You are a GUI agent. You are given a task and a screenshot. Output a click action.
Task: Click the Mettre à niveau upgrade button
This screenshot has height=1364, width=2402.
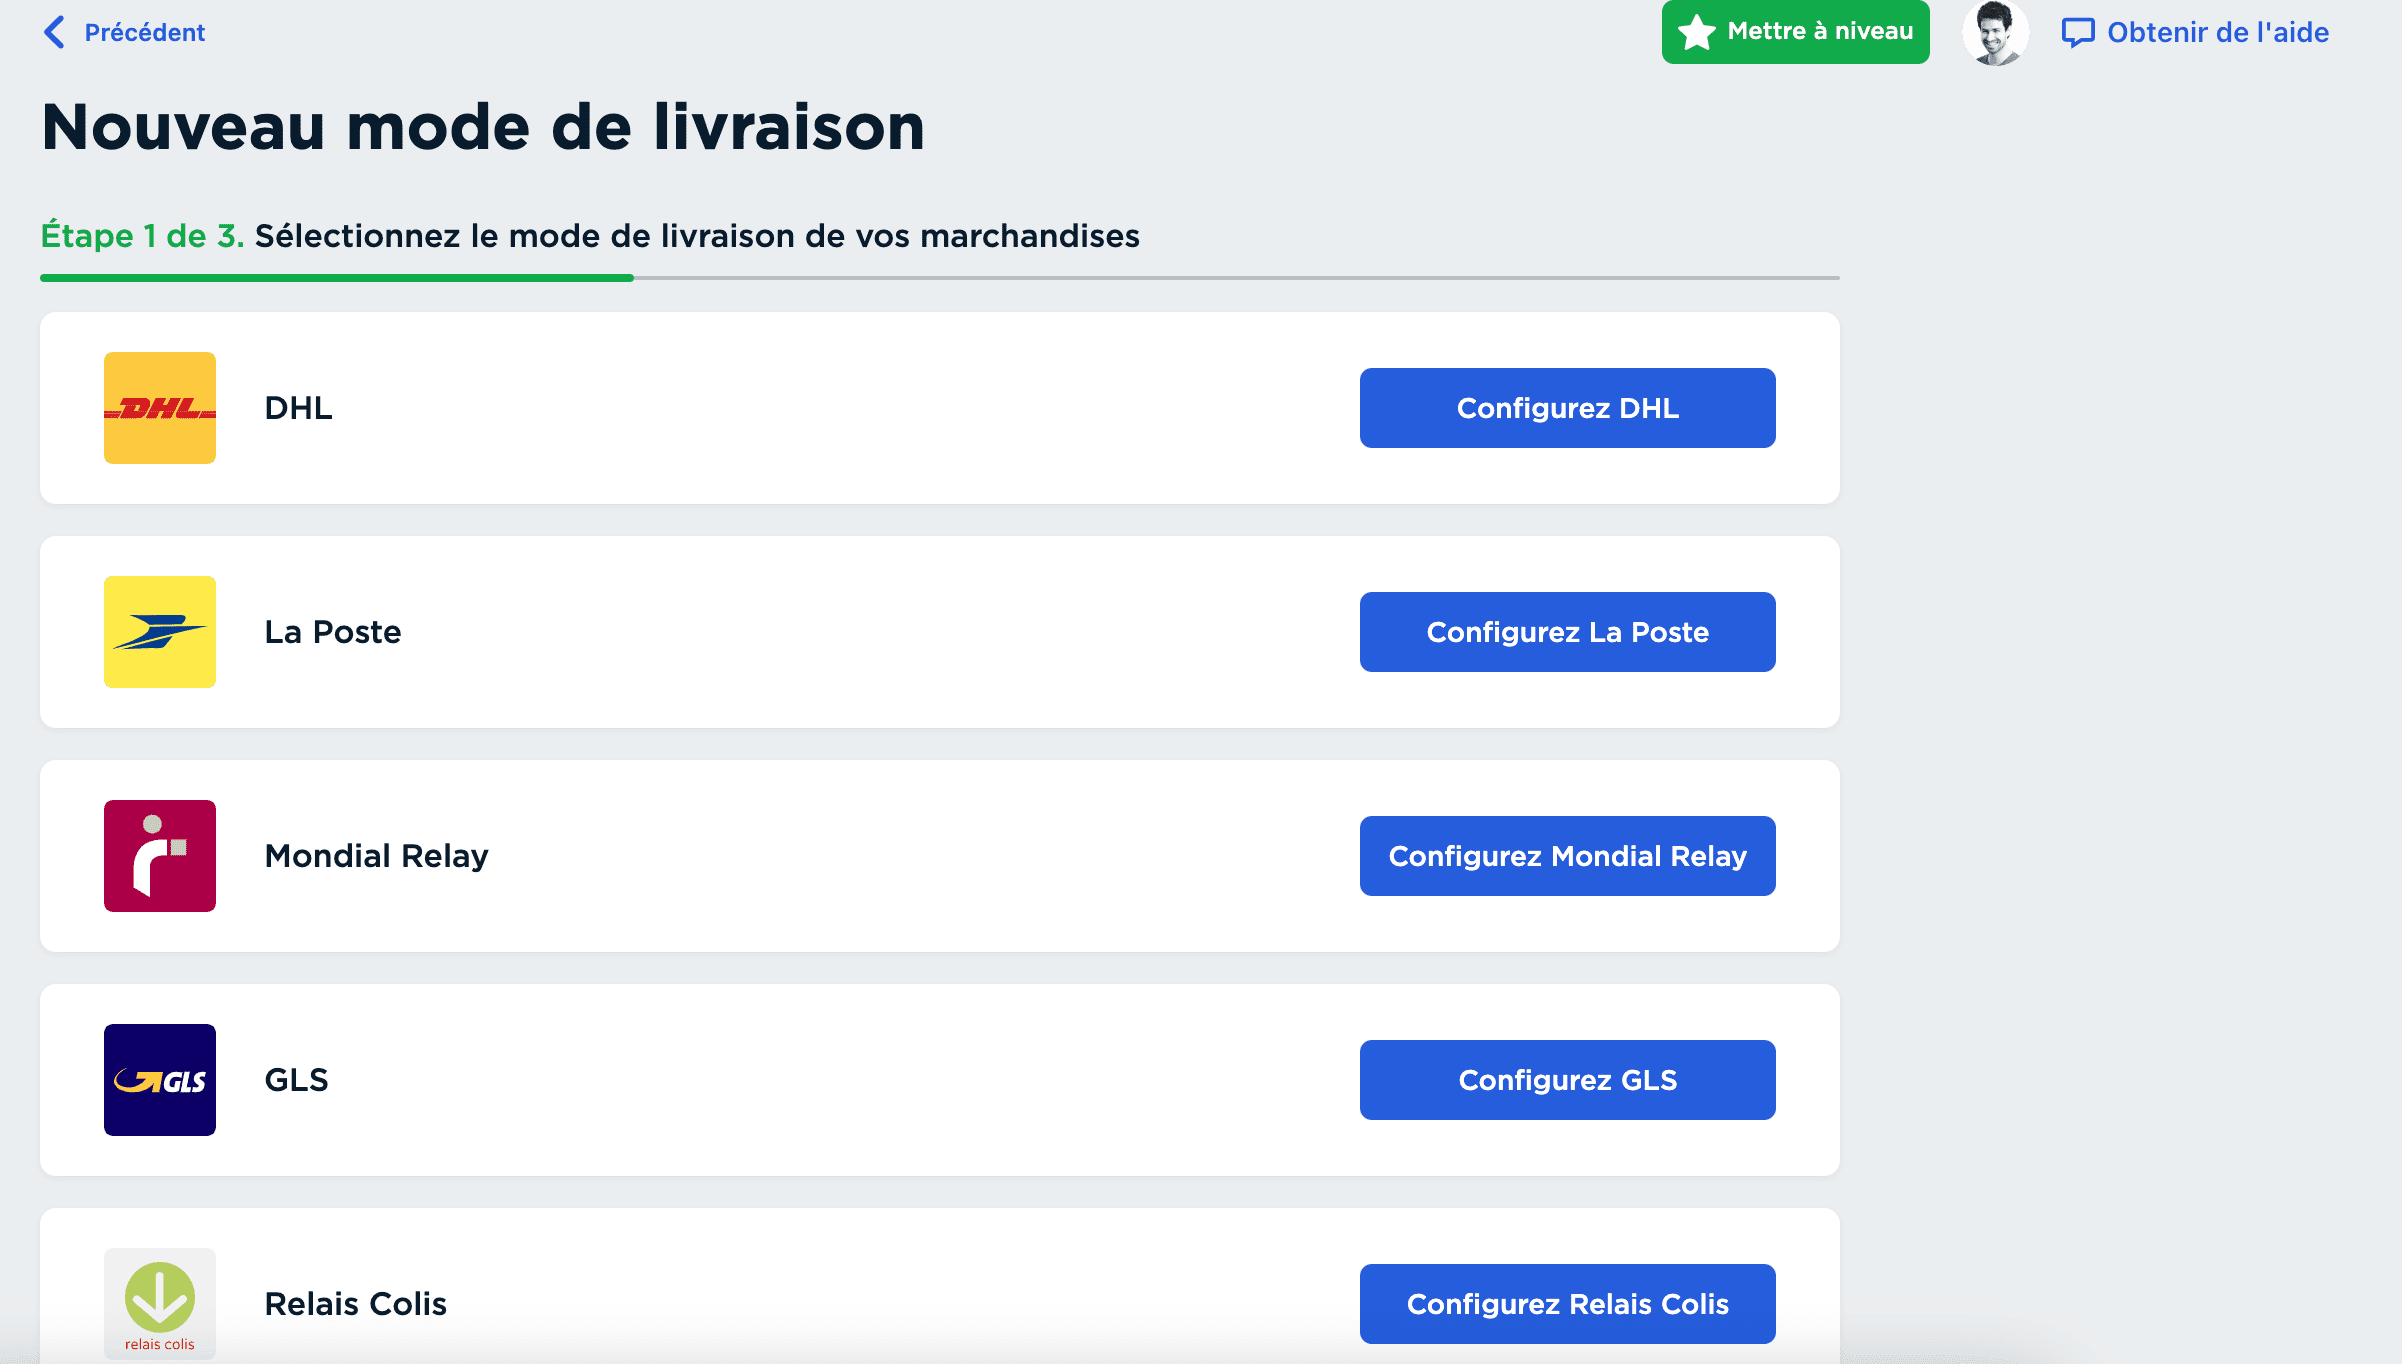(x=1795, y=32)
